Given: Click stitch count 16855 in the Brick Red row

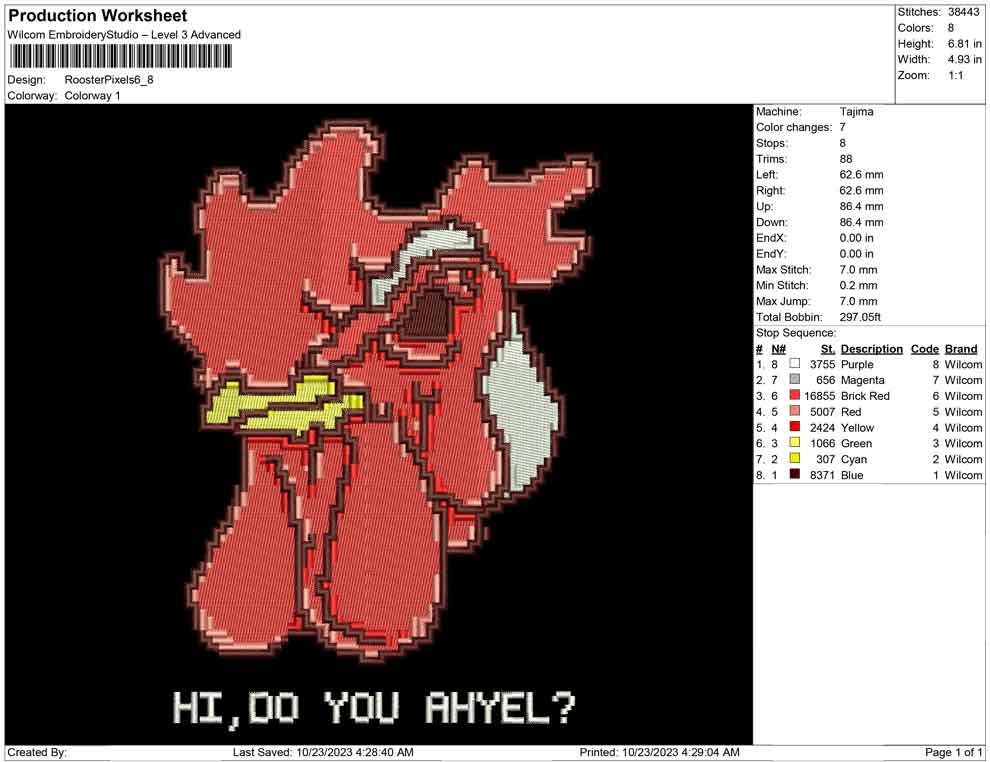Looking at the screenshot, I should coord(820,396).
